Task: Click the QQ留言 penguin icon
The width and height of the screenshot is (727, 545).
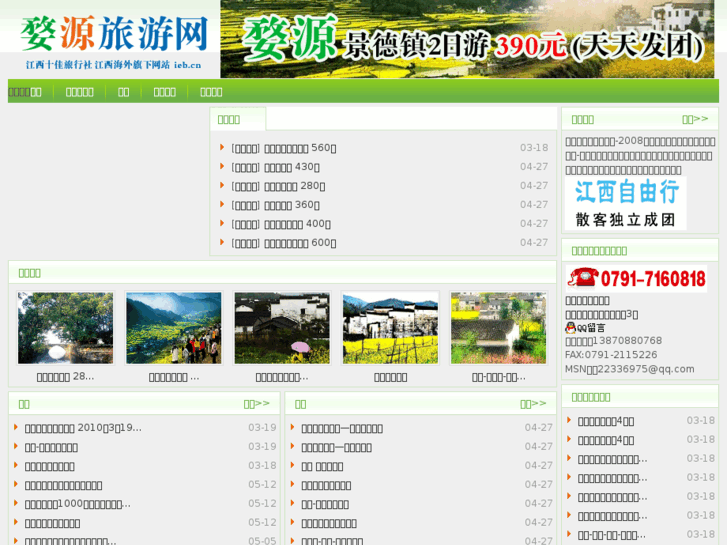Action: click(585, 328)
